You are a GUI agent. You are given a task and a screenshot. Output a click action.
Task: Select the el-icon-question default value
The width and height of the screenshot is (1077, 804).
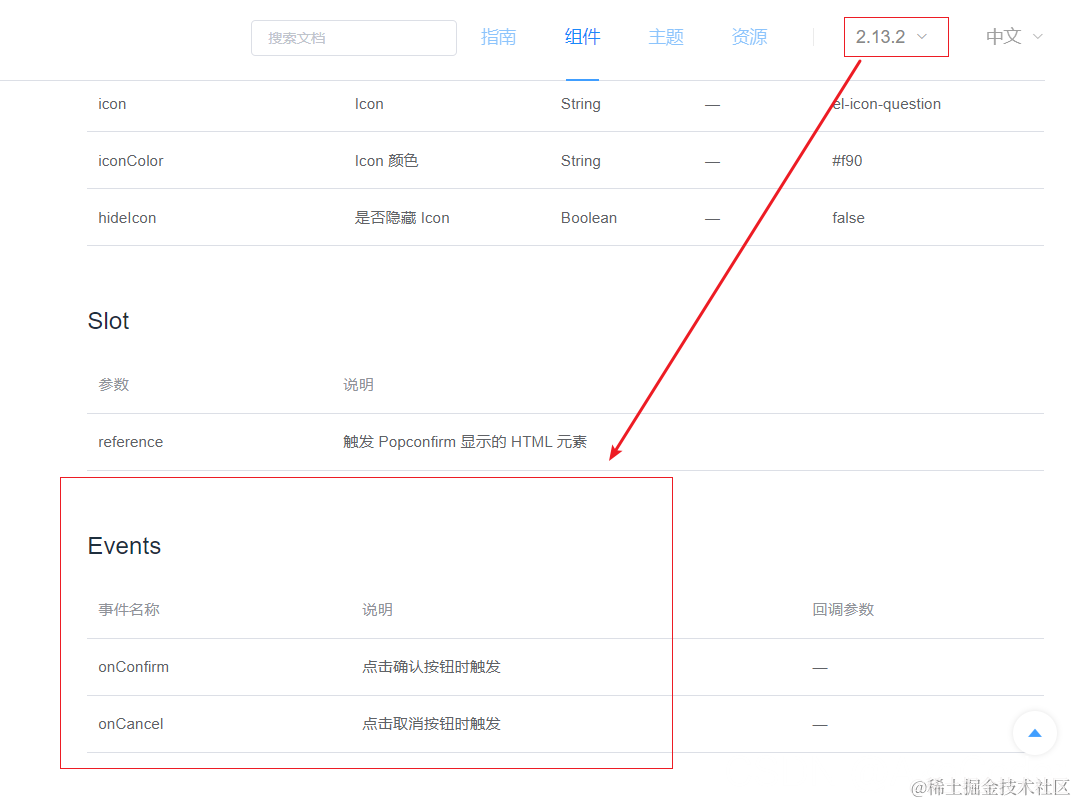tap(886, 104)
